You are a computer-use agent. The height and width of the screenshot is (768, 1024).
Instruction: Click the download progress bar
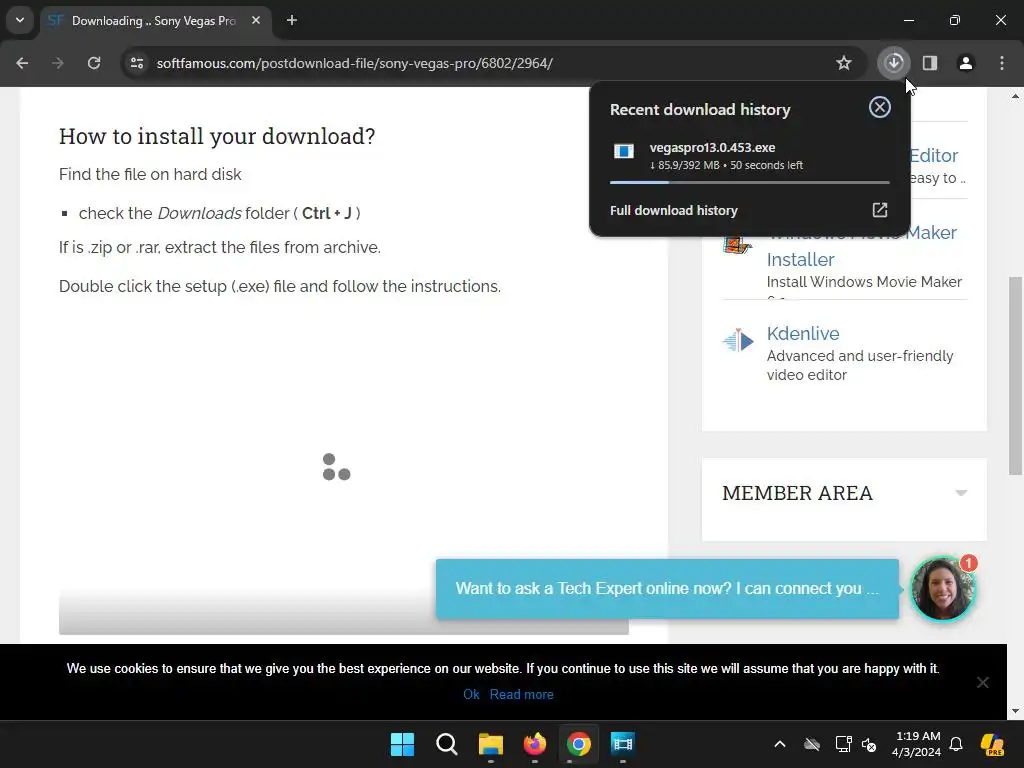pos(750,182)
